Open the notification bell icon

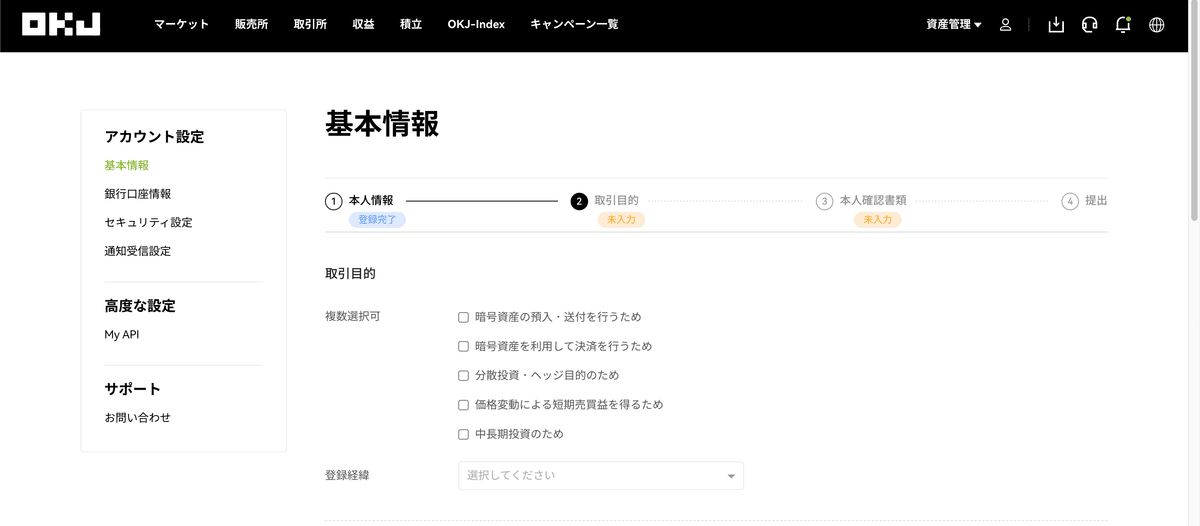(1123, 25)
